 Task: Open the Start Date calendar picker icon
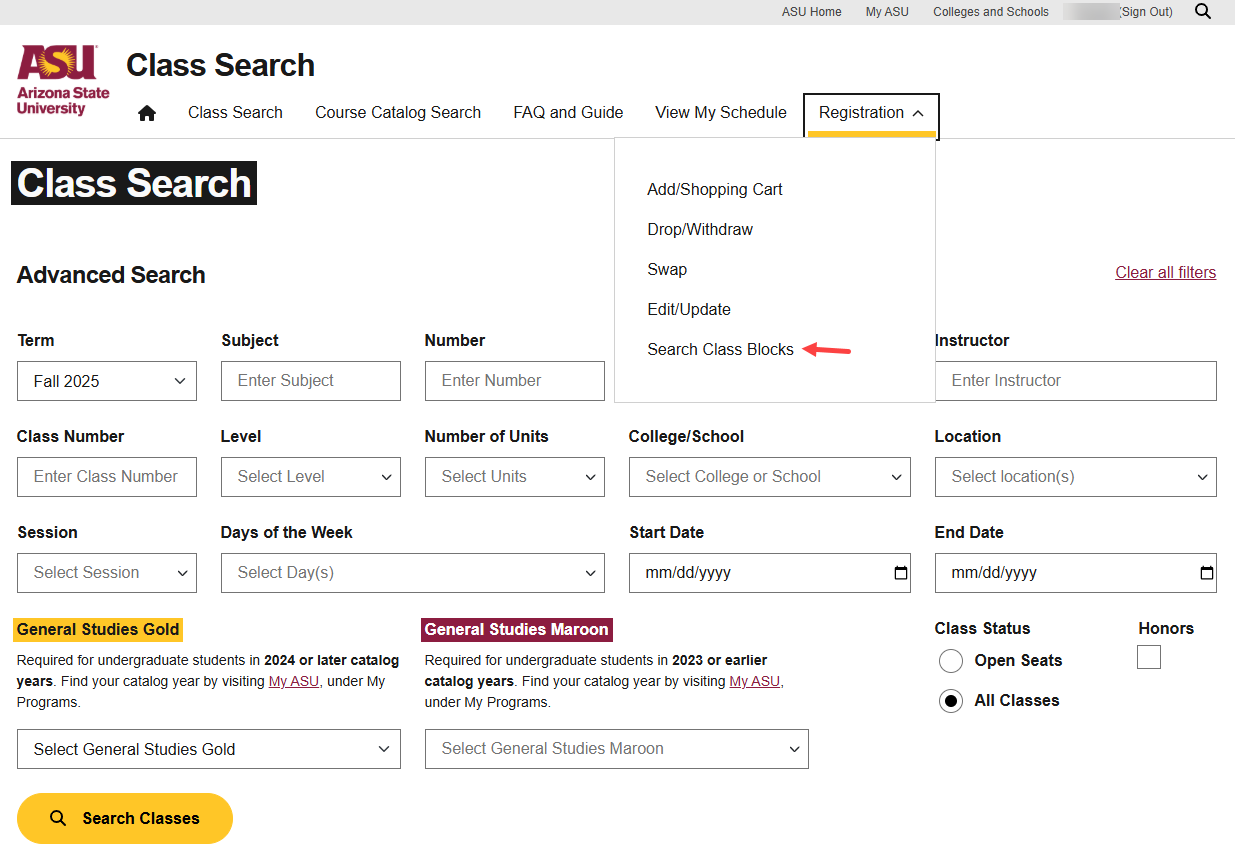(900, 573)
